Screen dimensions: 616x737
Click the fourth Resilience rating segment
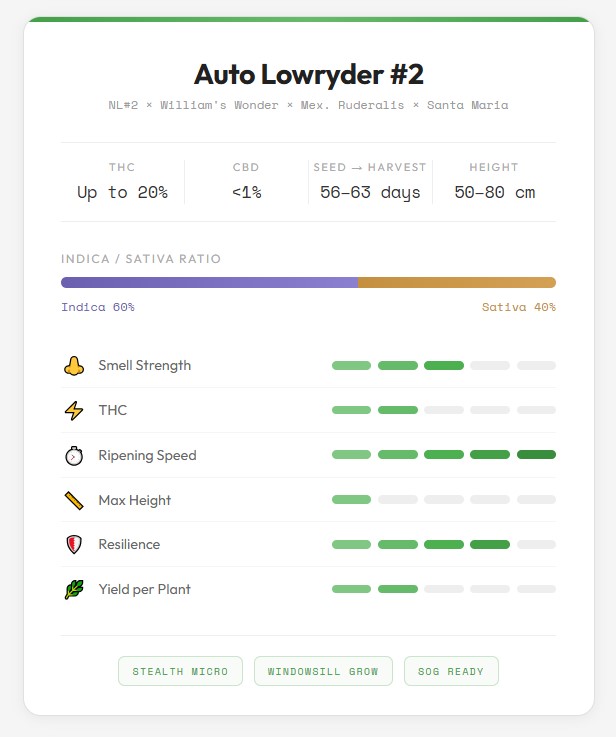[x=490, y=545]
